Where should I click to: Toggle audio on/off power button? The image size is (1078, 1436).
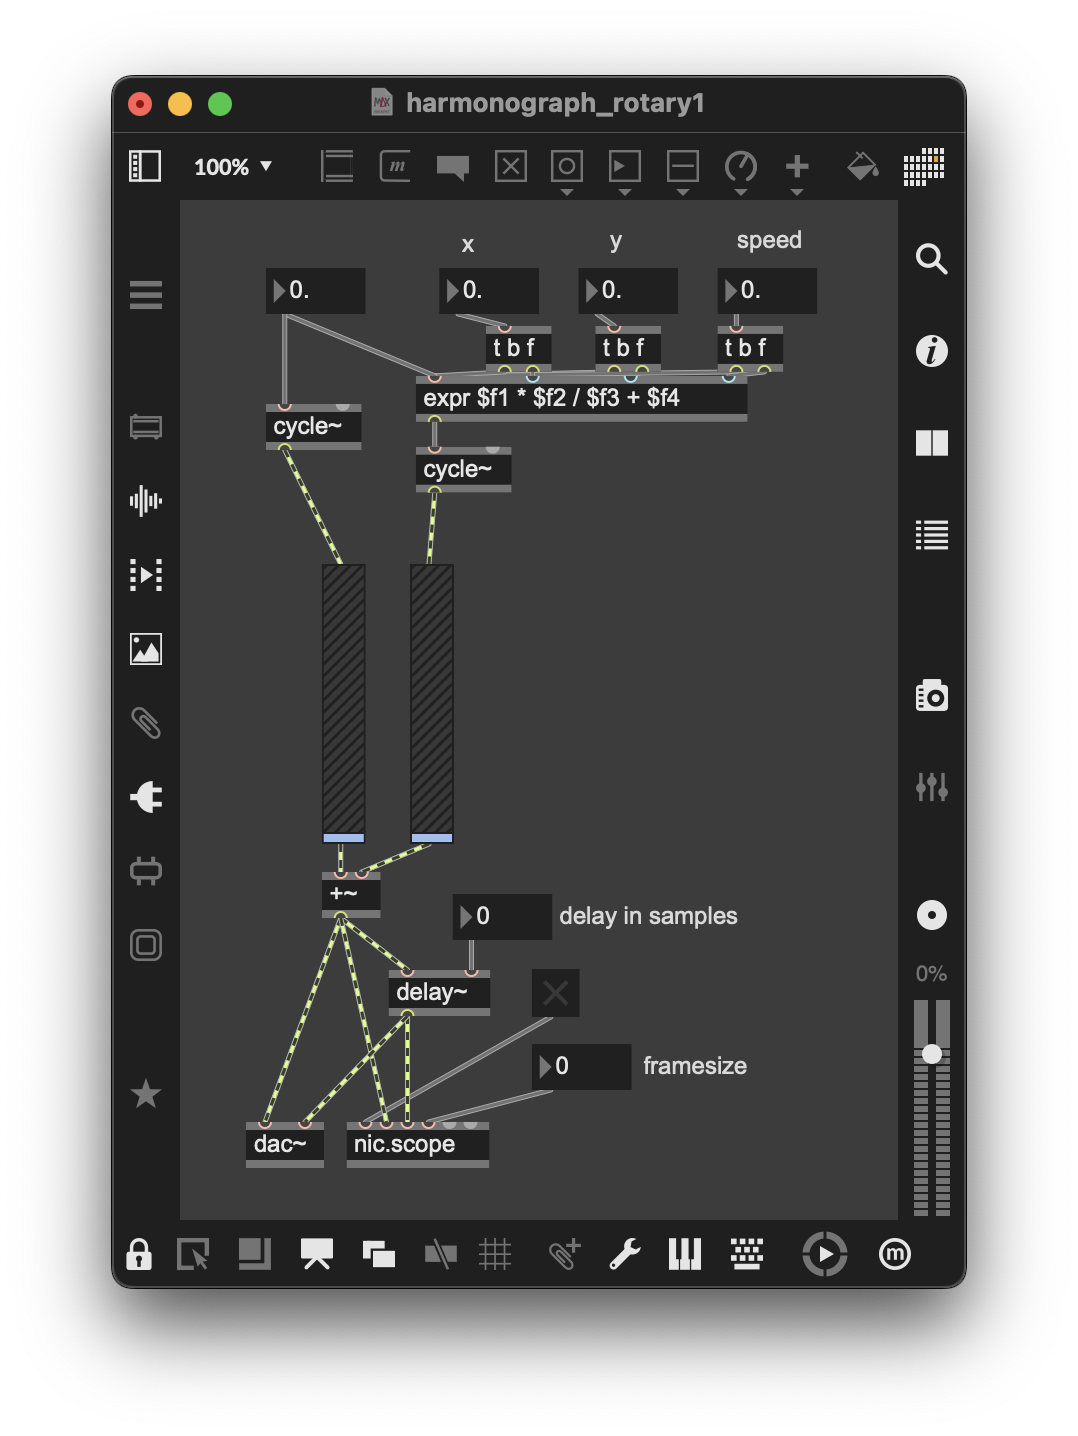point(824,1254)
